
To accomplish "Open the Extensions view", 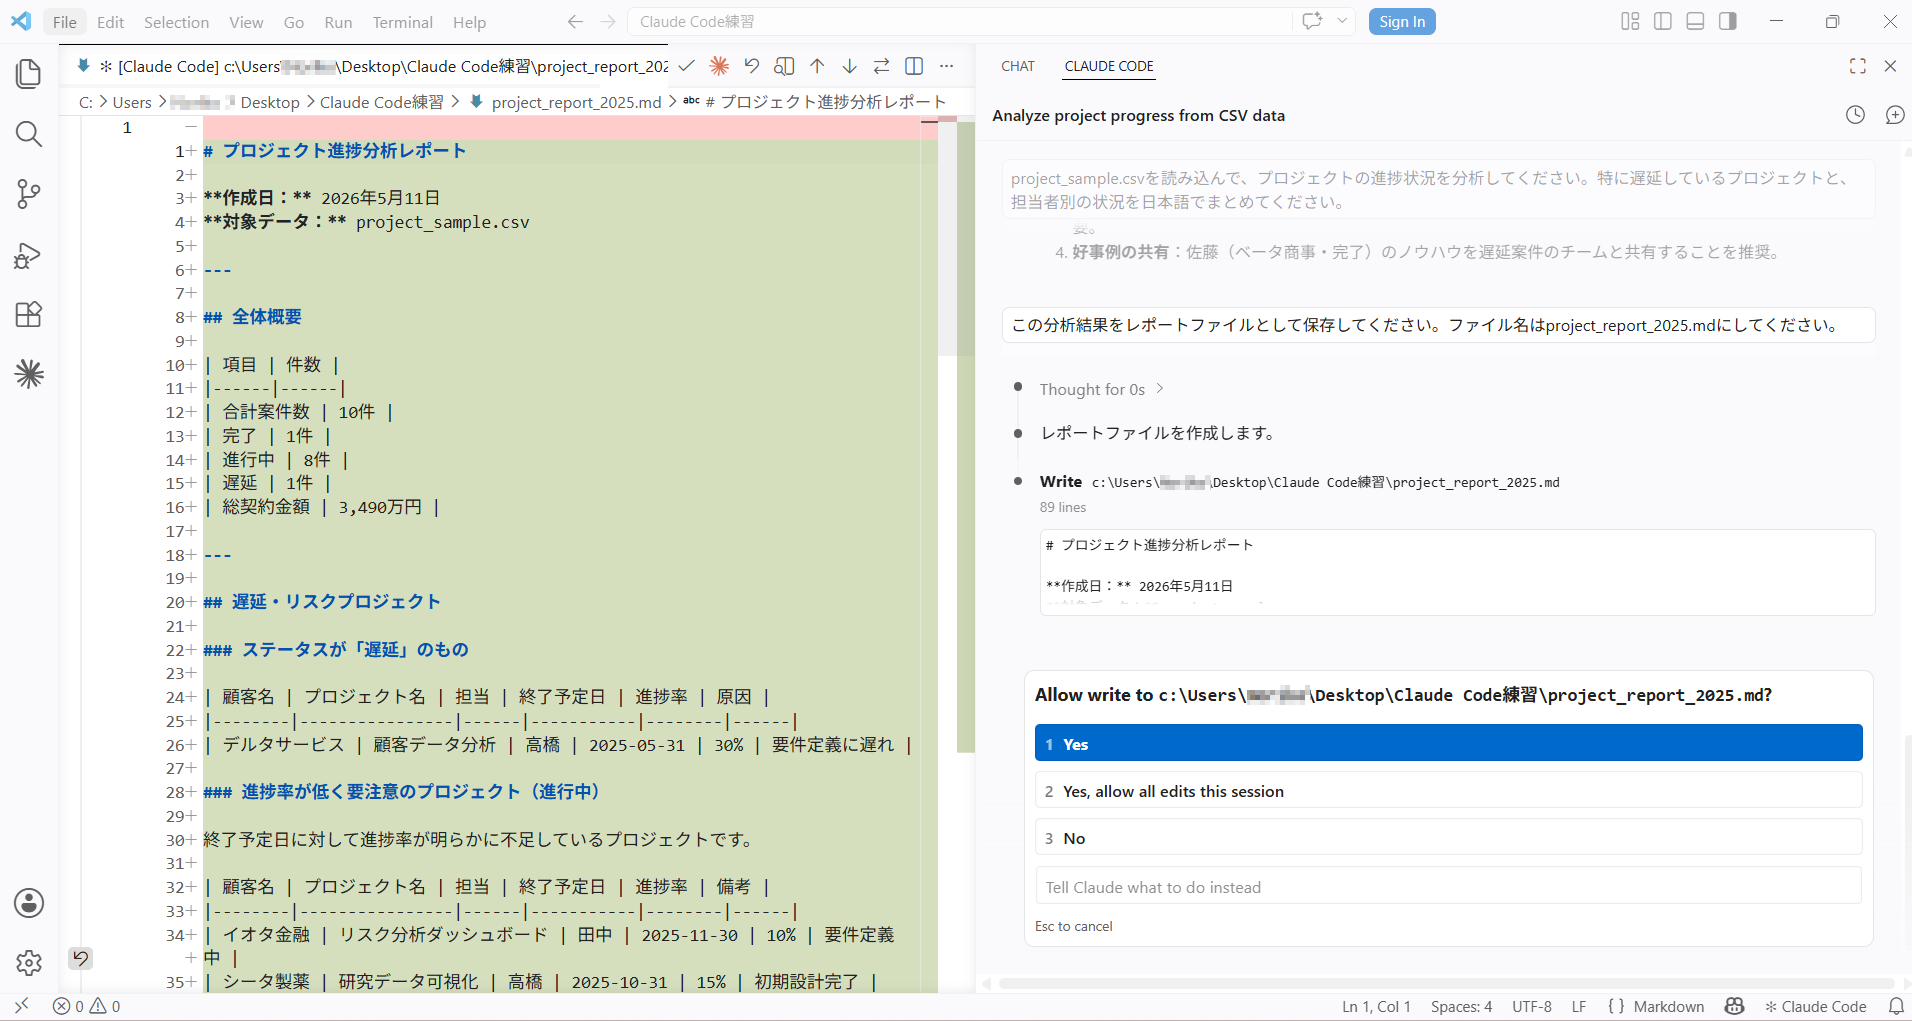I will click(29, 315).
